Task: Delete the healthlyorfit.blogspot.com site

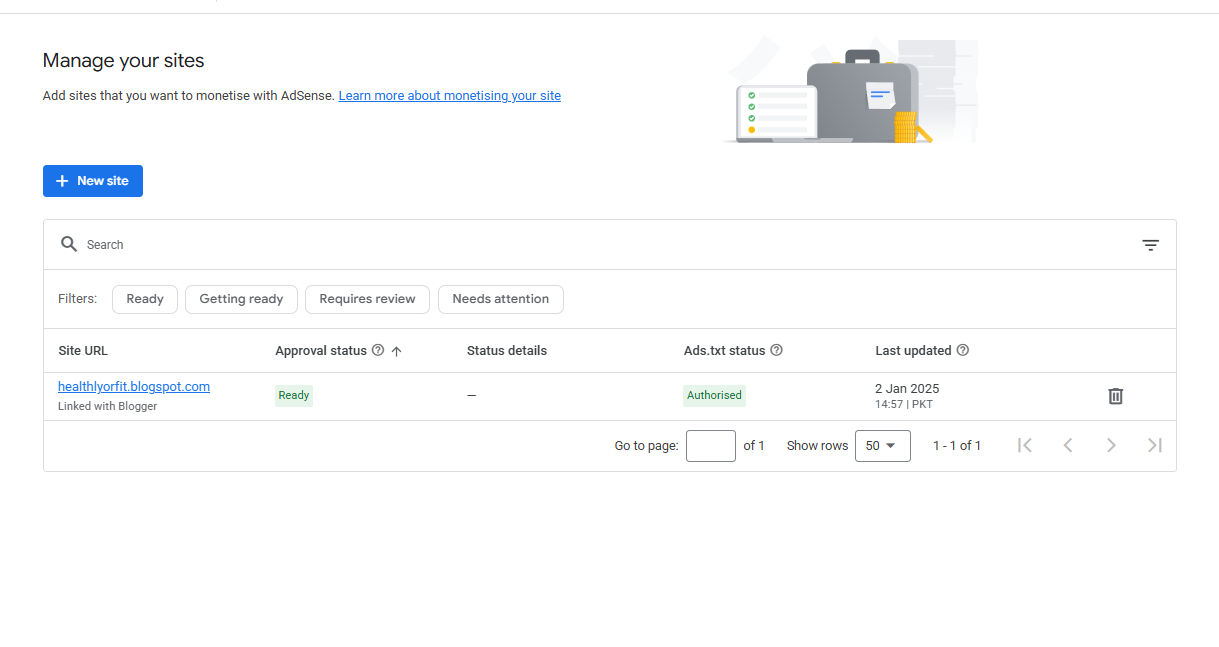Action: (1116, 396)
